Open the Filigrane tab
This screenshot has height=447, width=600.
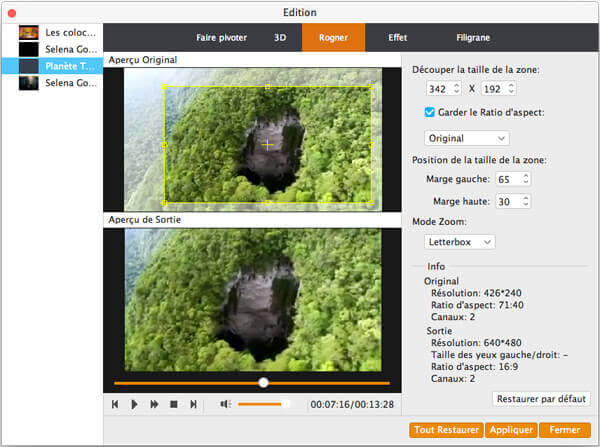473,38
